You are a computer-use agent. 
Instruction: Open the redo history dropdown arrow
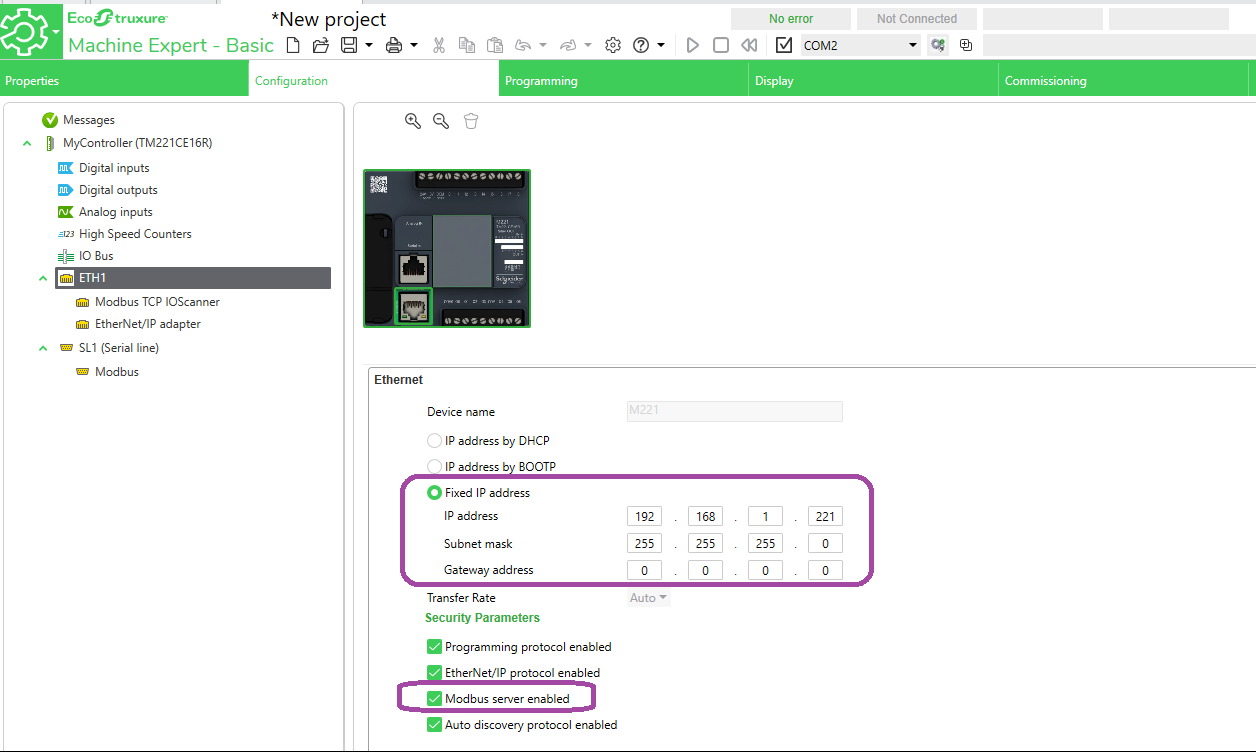pos(588,45)
